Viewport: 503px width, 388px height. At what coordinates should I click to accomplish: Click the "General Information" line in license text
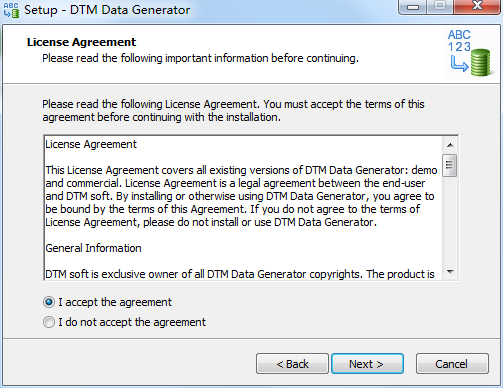[93, 248]
